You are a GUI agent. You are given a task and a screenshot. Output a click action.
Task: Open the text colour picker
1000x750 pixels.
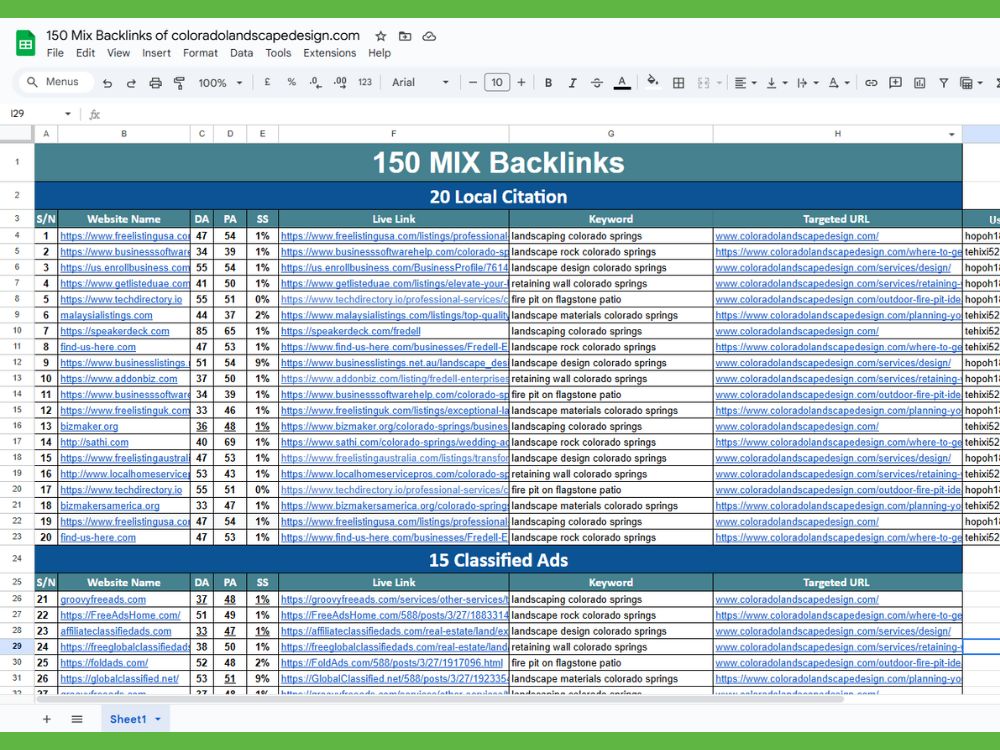[x=622, y=82]
